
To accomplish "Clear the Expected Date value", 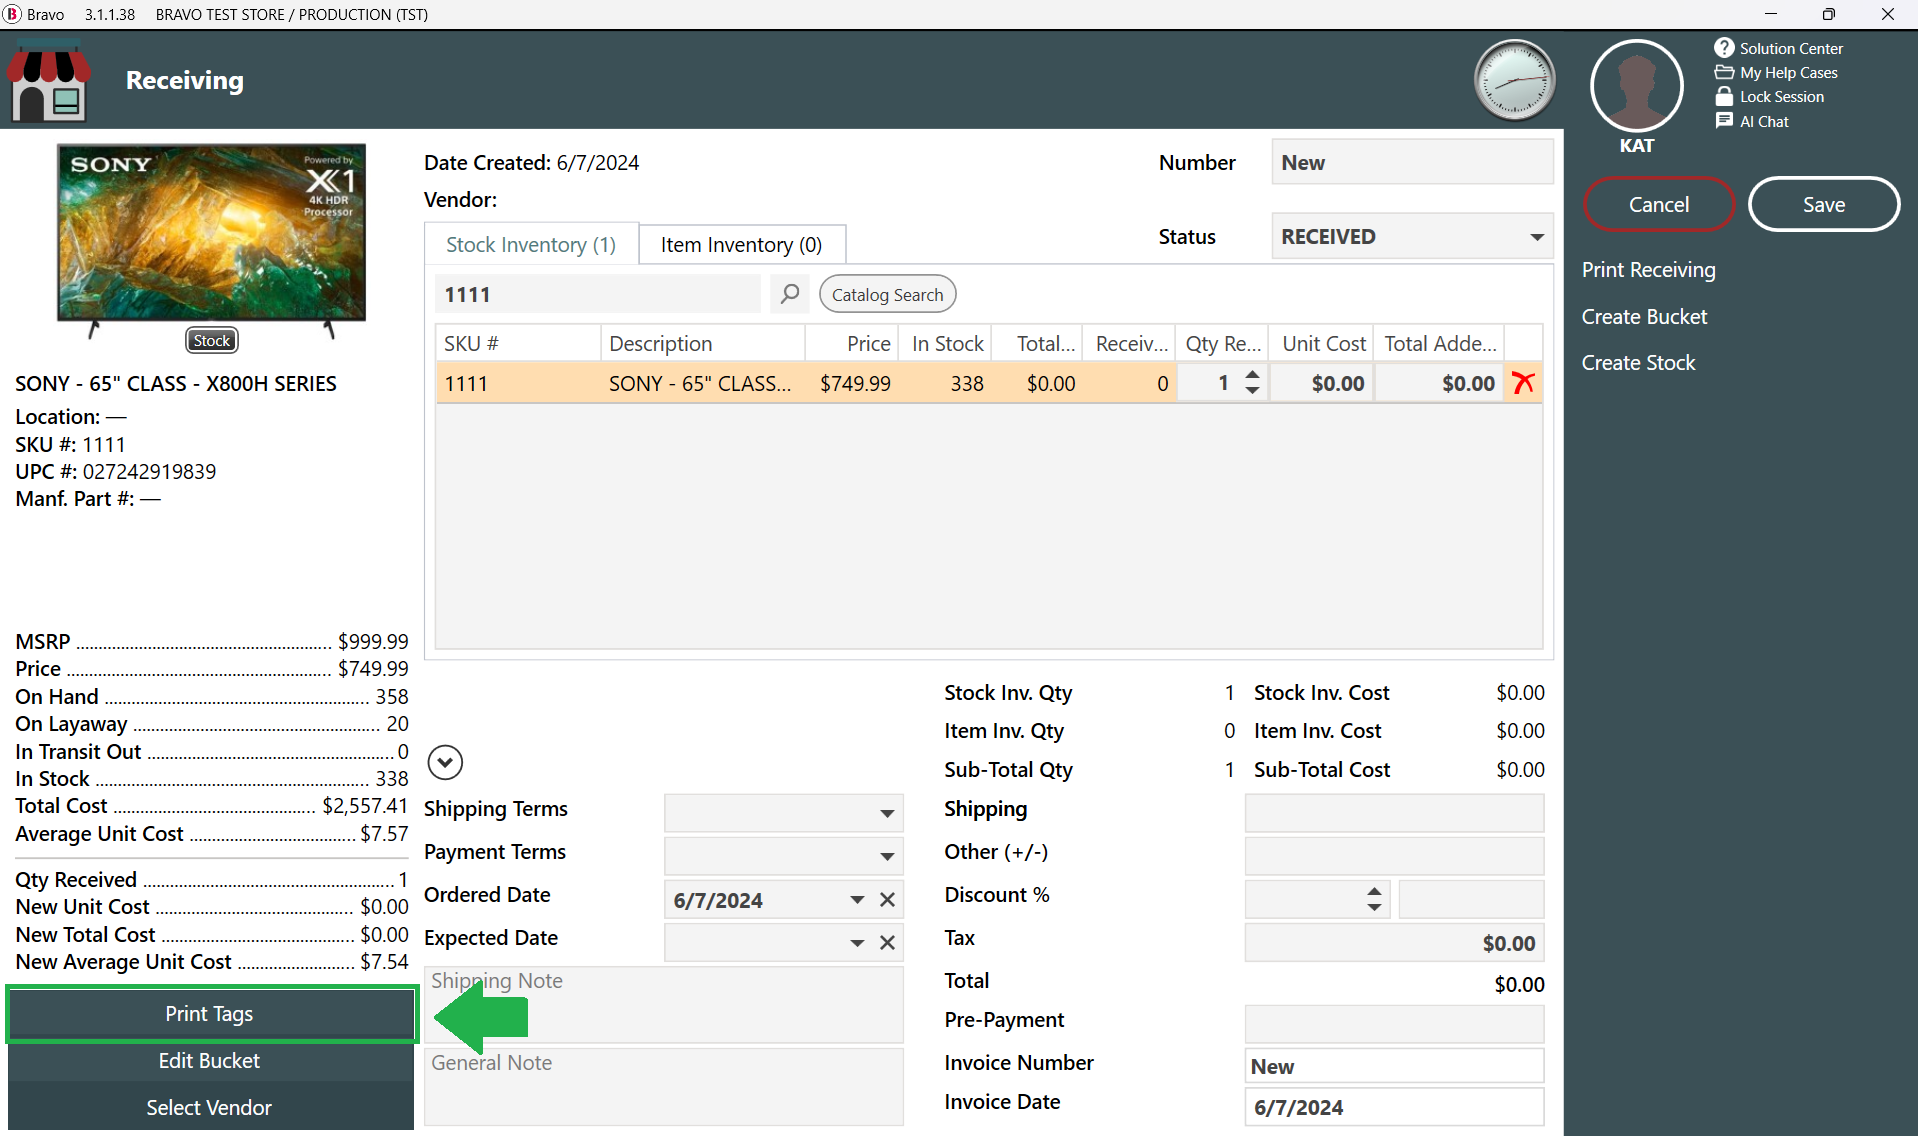I will (x=887, y=942).
